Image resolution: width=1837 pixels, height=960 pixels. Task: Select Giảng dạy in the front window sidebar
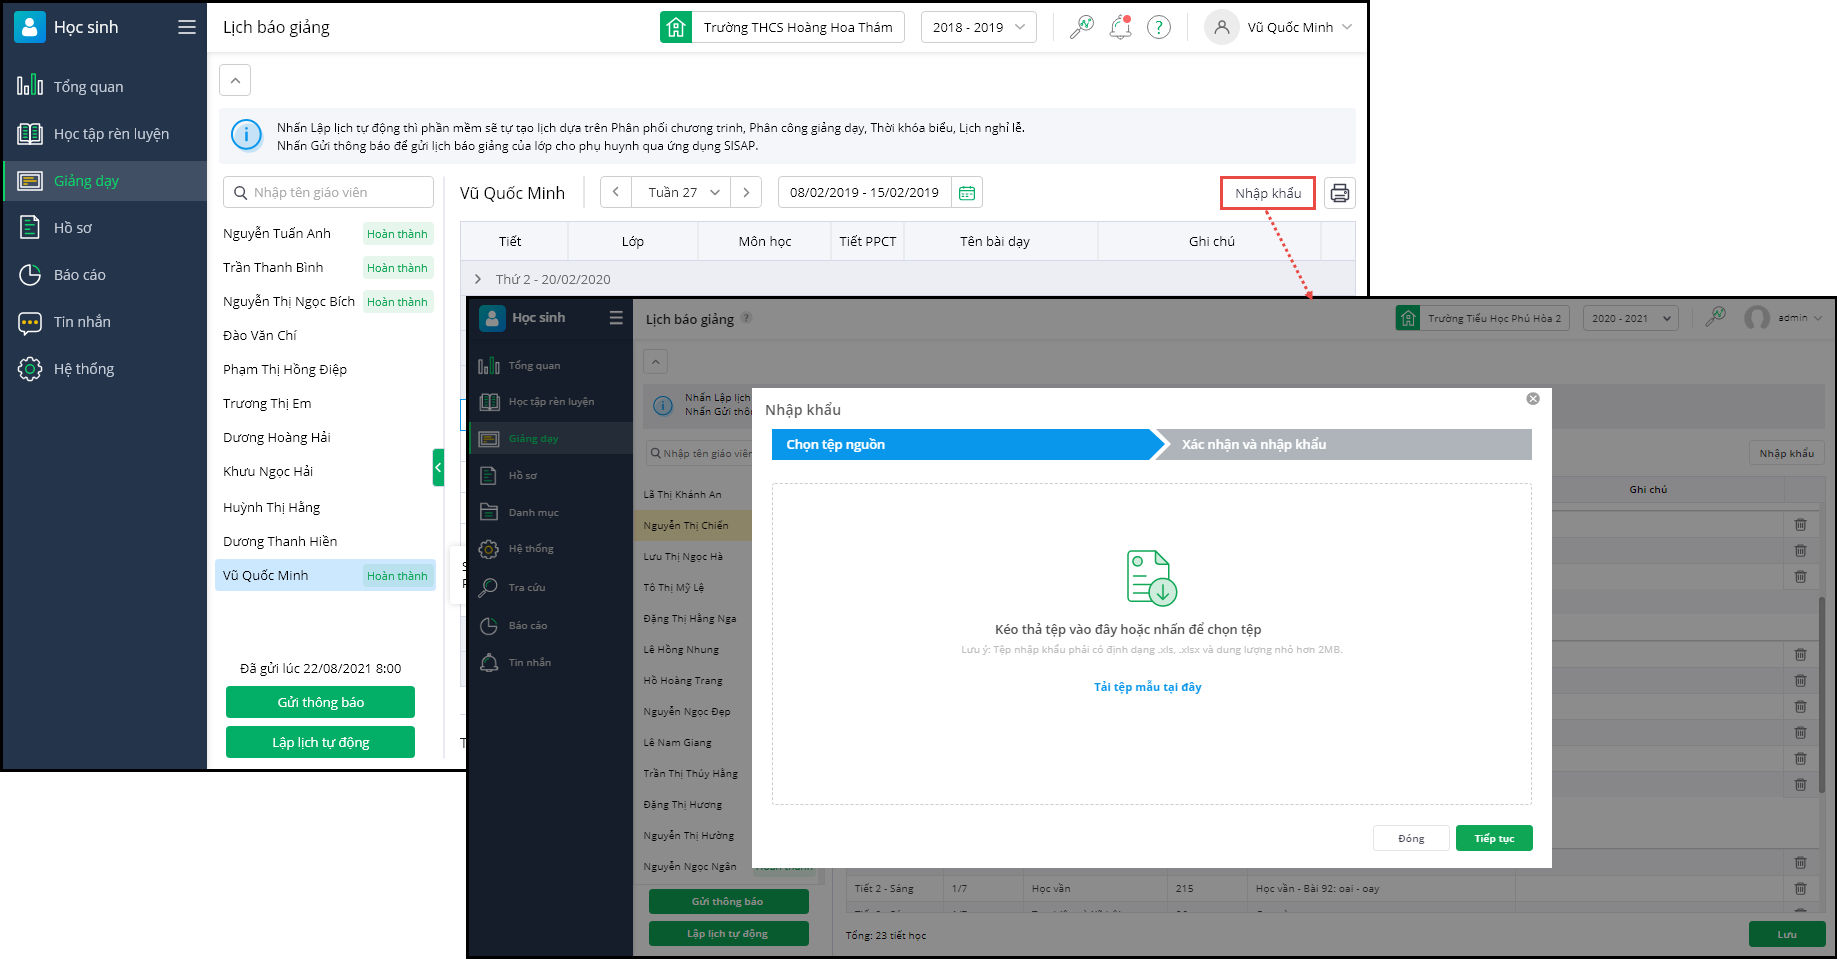550,438
